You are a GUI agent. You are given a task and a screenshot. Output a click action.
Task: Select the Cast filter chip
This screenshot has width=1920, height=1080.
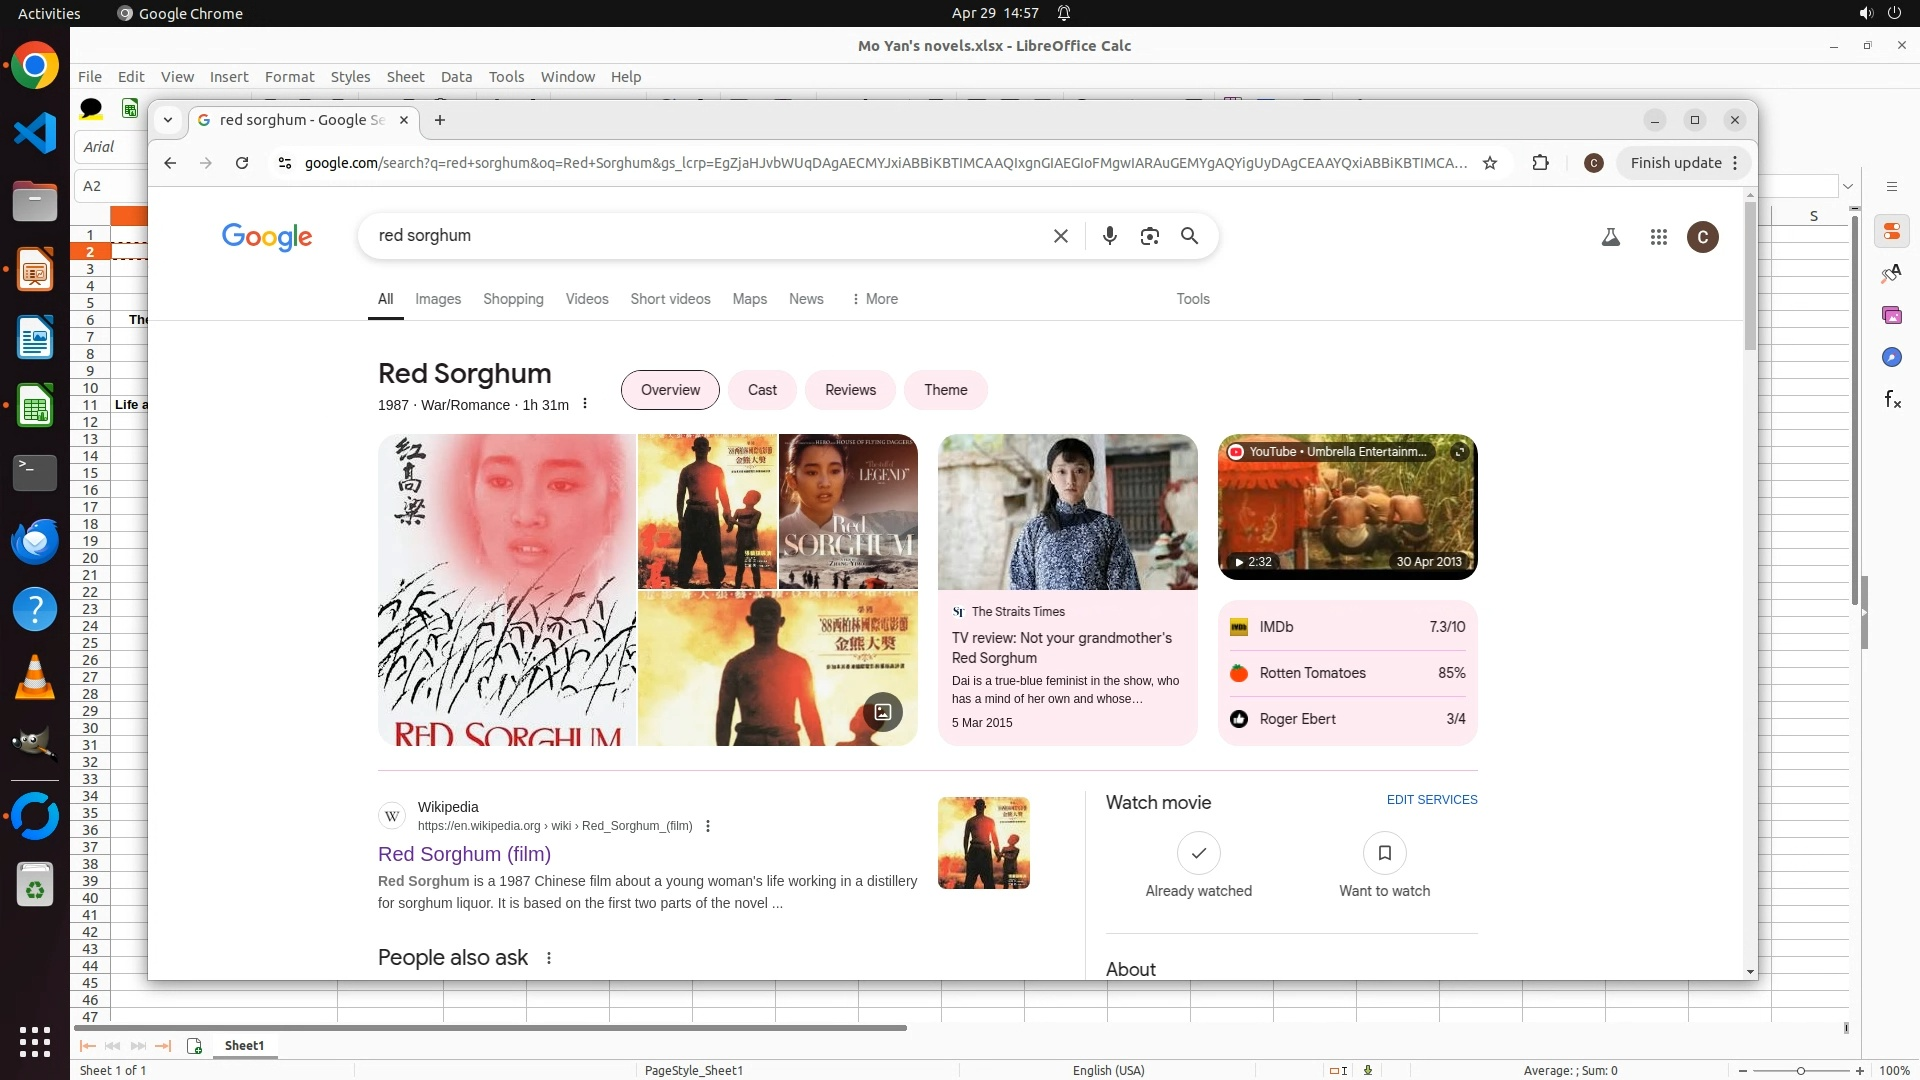pos(761,390)
